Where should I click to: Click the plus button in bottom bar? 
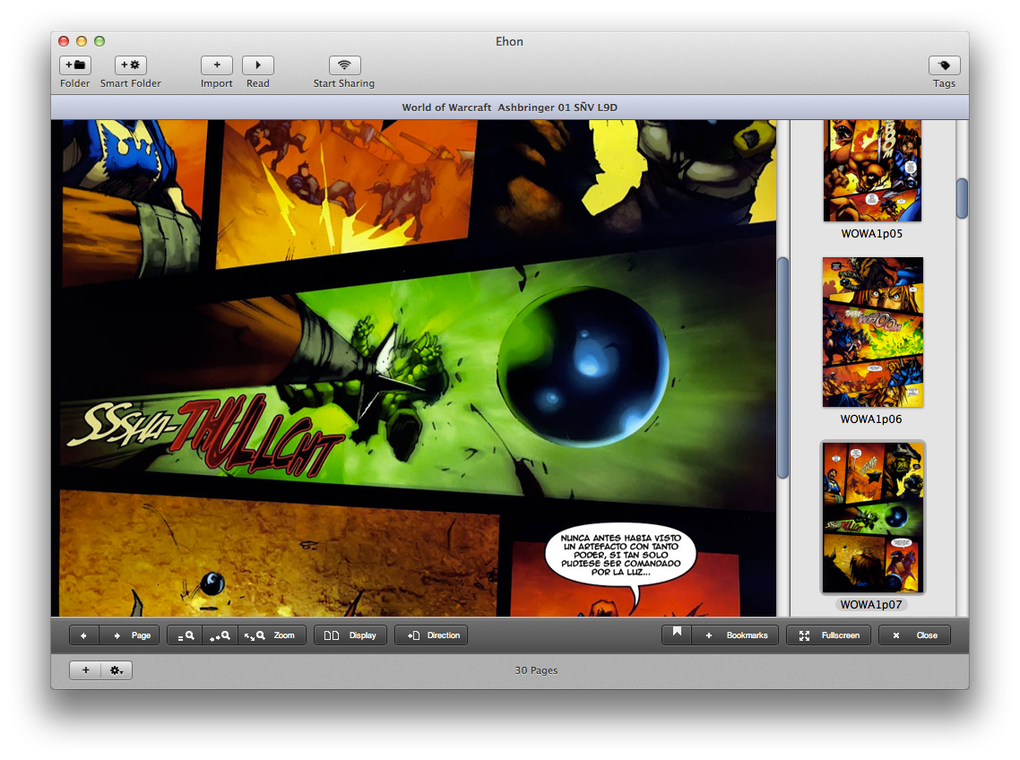click(85, 670)
